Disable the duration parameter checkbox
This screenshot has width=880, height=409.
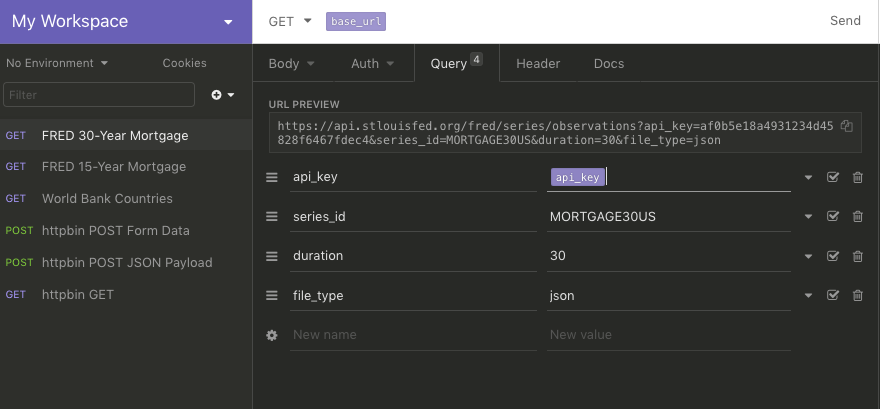coord(833,256)
